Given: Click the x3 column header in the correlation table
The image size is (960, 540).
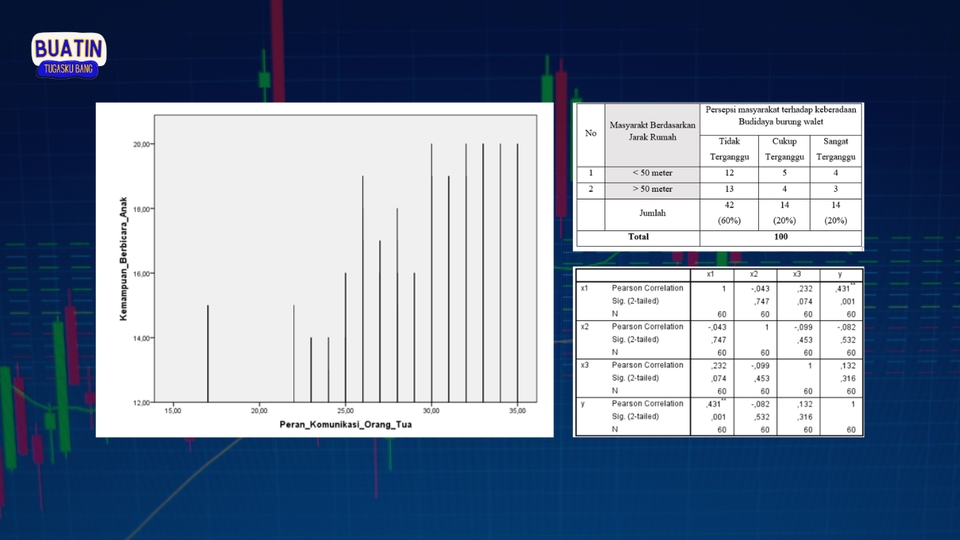Looking at the screenshot, I should pos(797,274).
